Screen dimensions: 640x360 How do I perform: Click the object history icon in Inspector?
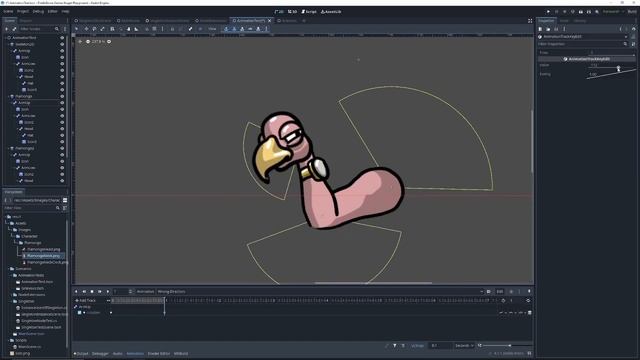633,29
